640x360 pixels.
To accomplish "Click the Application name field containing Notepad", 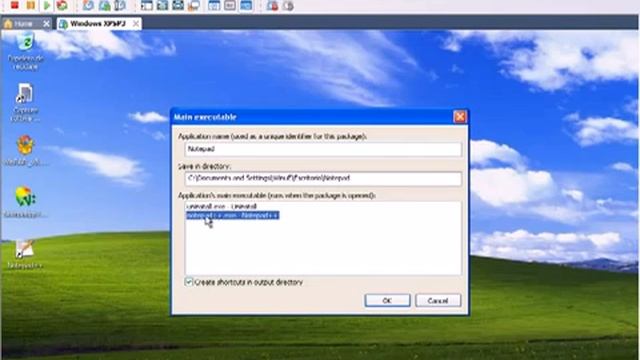I will pyautogui.click(x=323, y=149).
